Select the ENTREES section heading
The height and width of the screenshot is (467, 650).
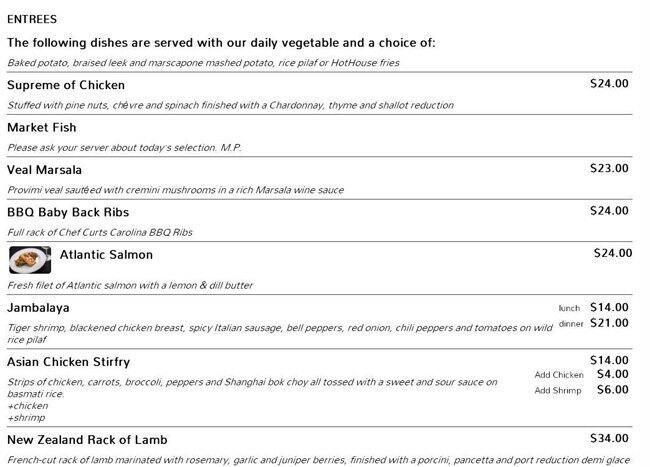(32, 19)
